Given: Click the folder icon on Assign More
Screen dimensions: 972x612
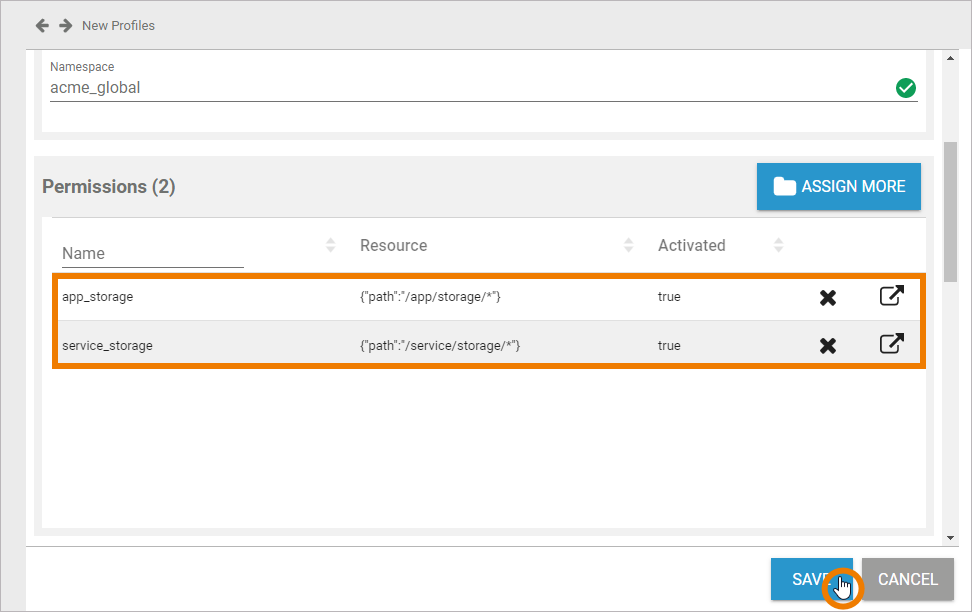Looking at the screenshot, I should click(x=784, y=187).
